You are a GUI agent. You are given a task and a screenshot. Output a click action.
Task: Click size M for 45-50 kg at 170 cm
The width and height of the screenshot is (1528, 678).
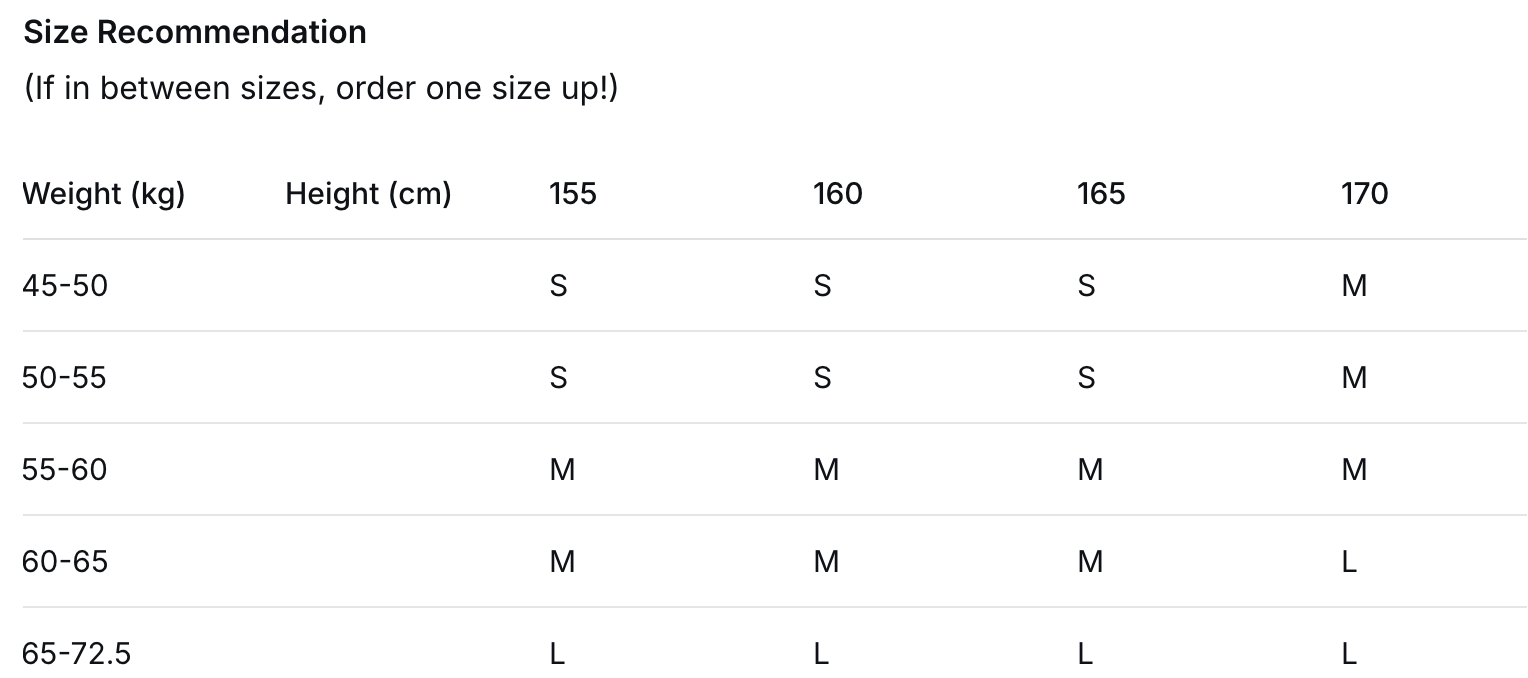click(1354, 286)
